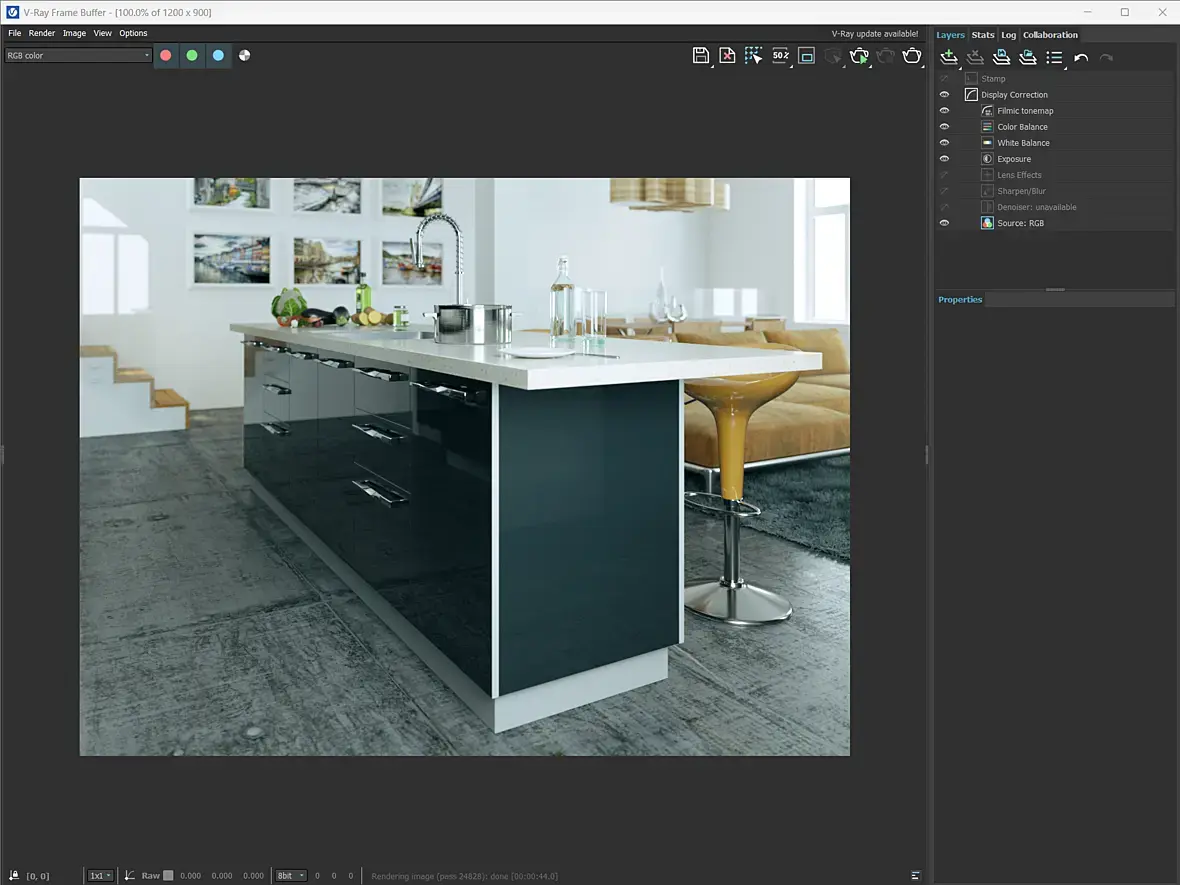The width and height of the screenshot is (1180, 885).
Task: Select the Exposure layer
Action: 1013,159
